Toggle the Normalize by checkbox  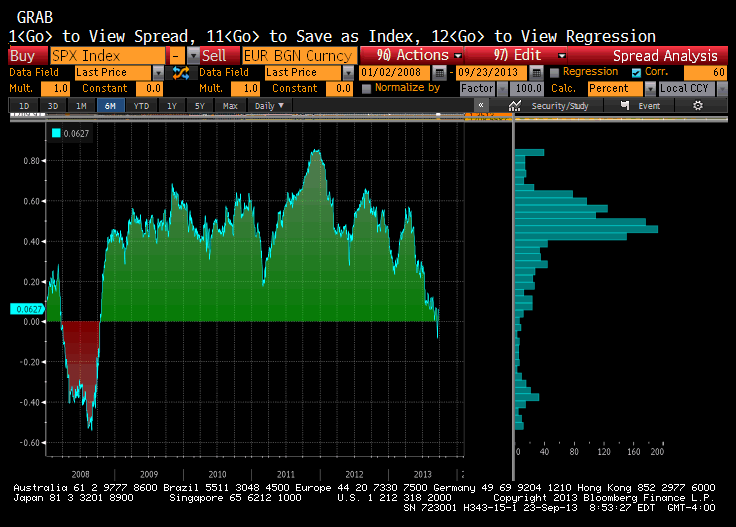coord(367,88)
